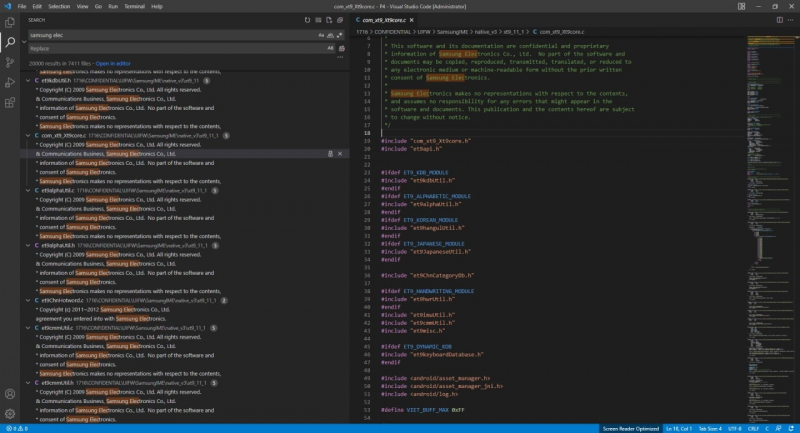800x433 pixels.
Task: Open the Explorer view in activity bar
Action: pos(10,20)
